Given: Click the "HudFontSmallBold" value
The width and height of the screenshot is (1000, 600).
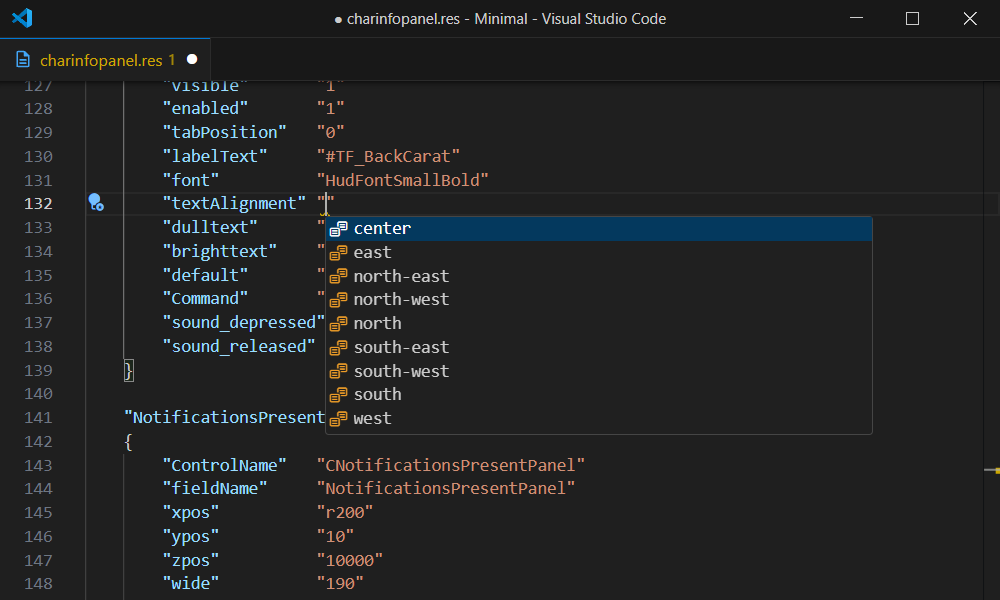Looking at the screenshot, I should tap(402, 180).
